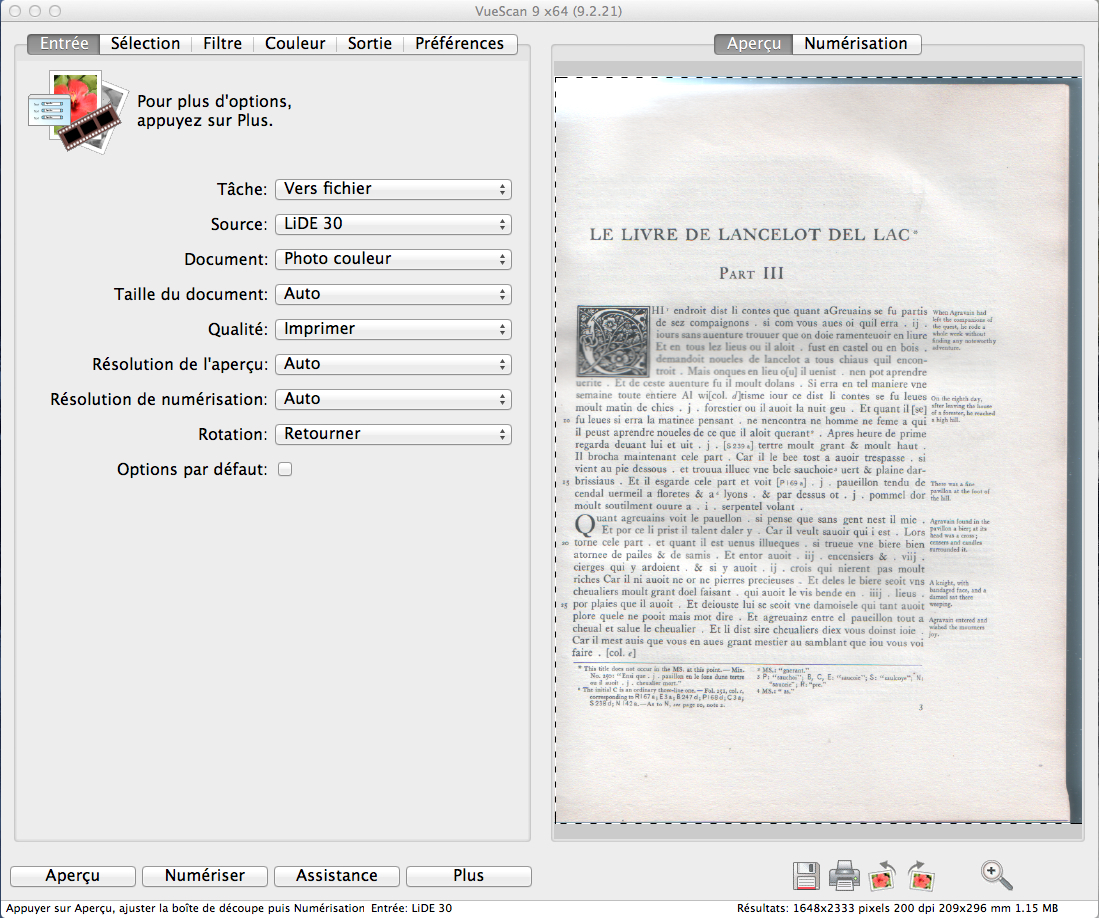Open the Source dropdown showing LiDE 30
This screenshot has height=918, width=1099.
point(393,224)
